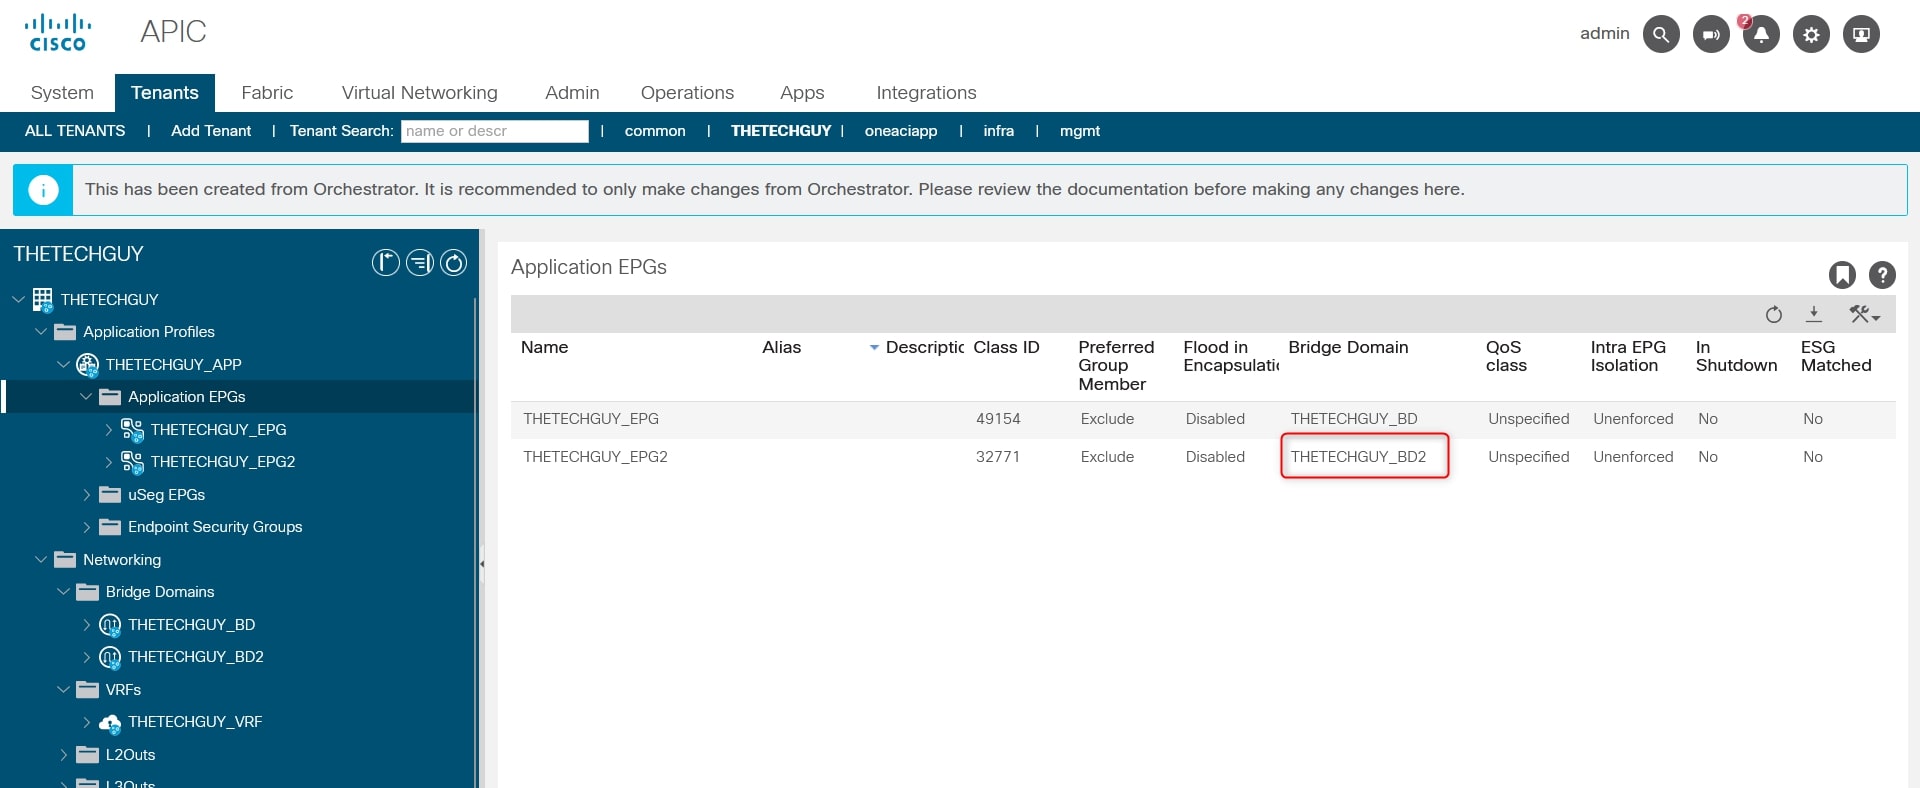Click the Tenant Search input field
This screenshot has height=788, width=1920.
pyautogui.click(x=494, y=131)
